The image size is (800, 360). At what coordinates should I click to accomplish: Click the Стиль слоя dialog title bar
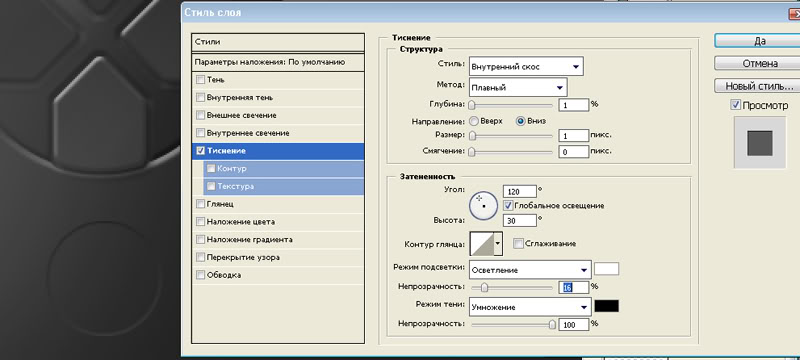click(491, 13)
